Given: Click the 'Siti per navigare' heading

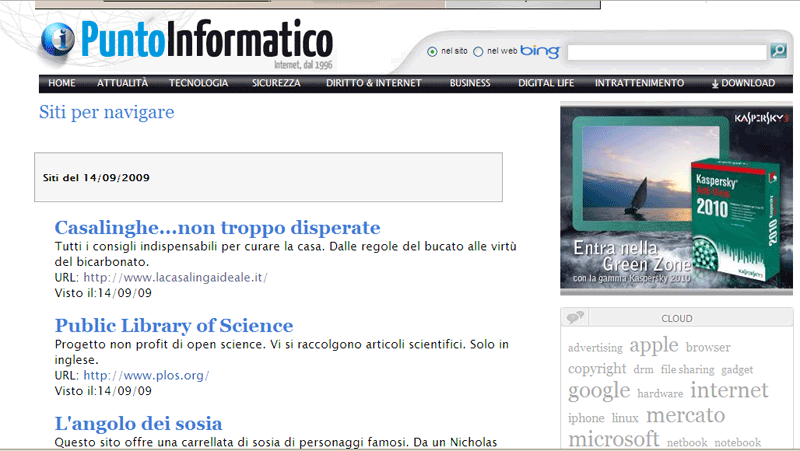Looking at the screenshot, I should coord(107,112).
